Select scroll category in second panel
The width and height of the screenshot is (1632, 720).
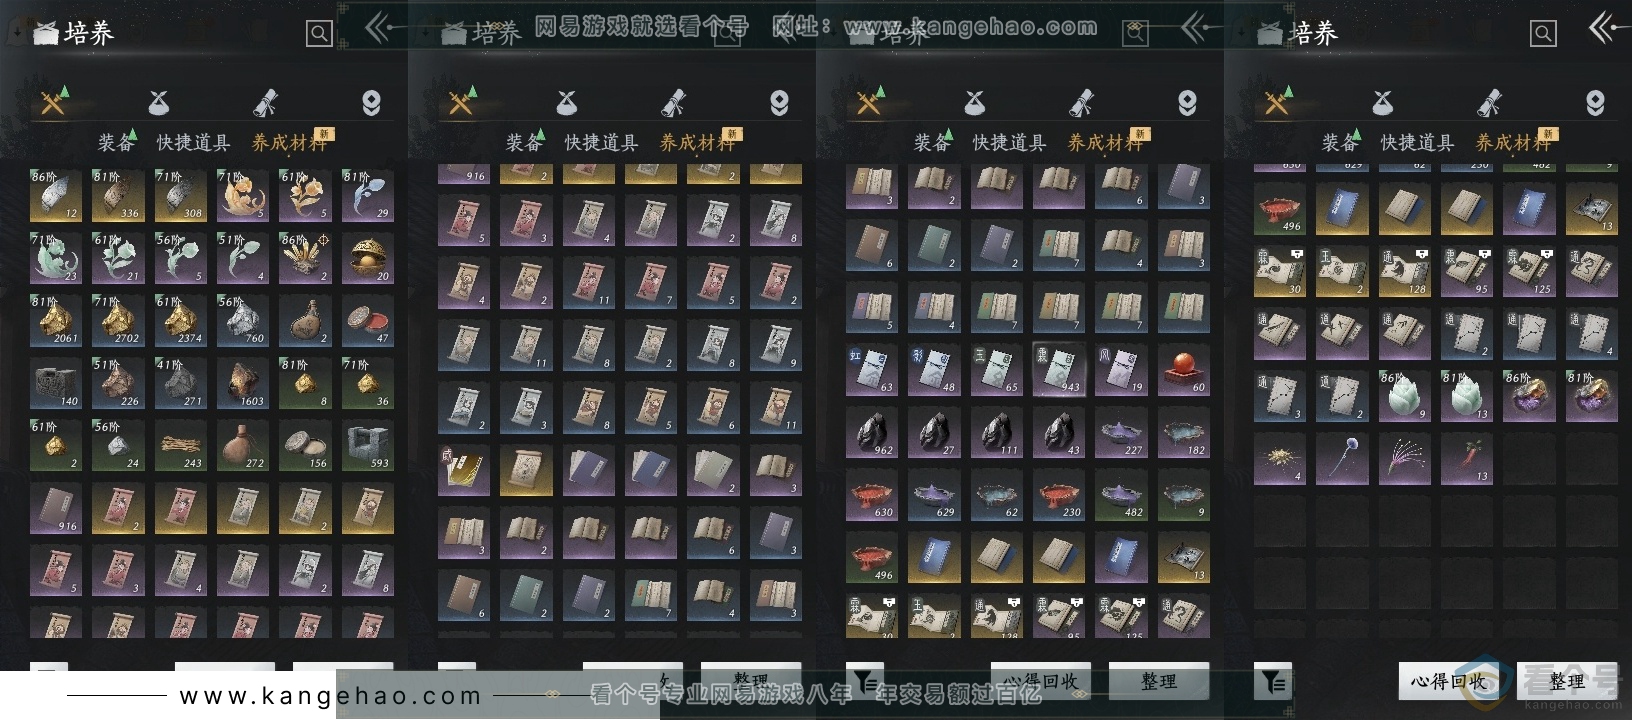[674, 102]
